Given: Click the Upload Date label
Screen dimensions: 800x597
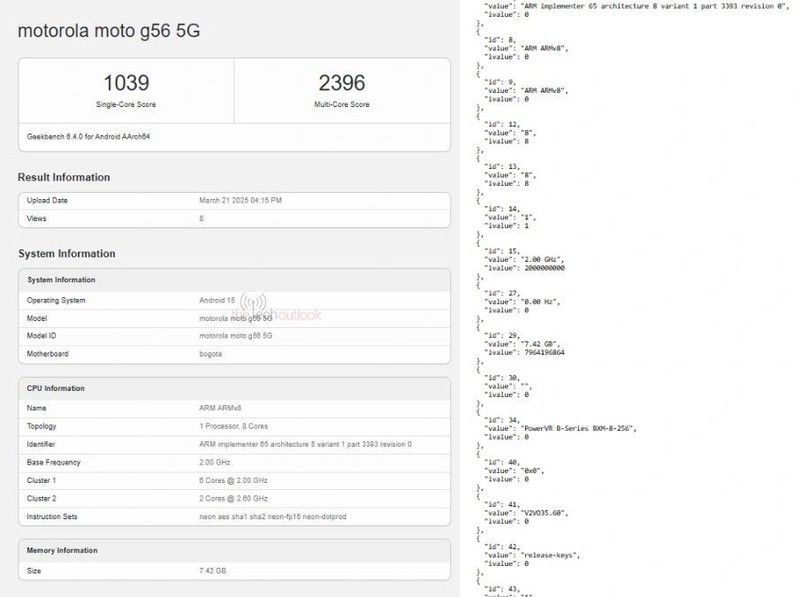Looking at the screenshot, I should click(x=47, y=200).
